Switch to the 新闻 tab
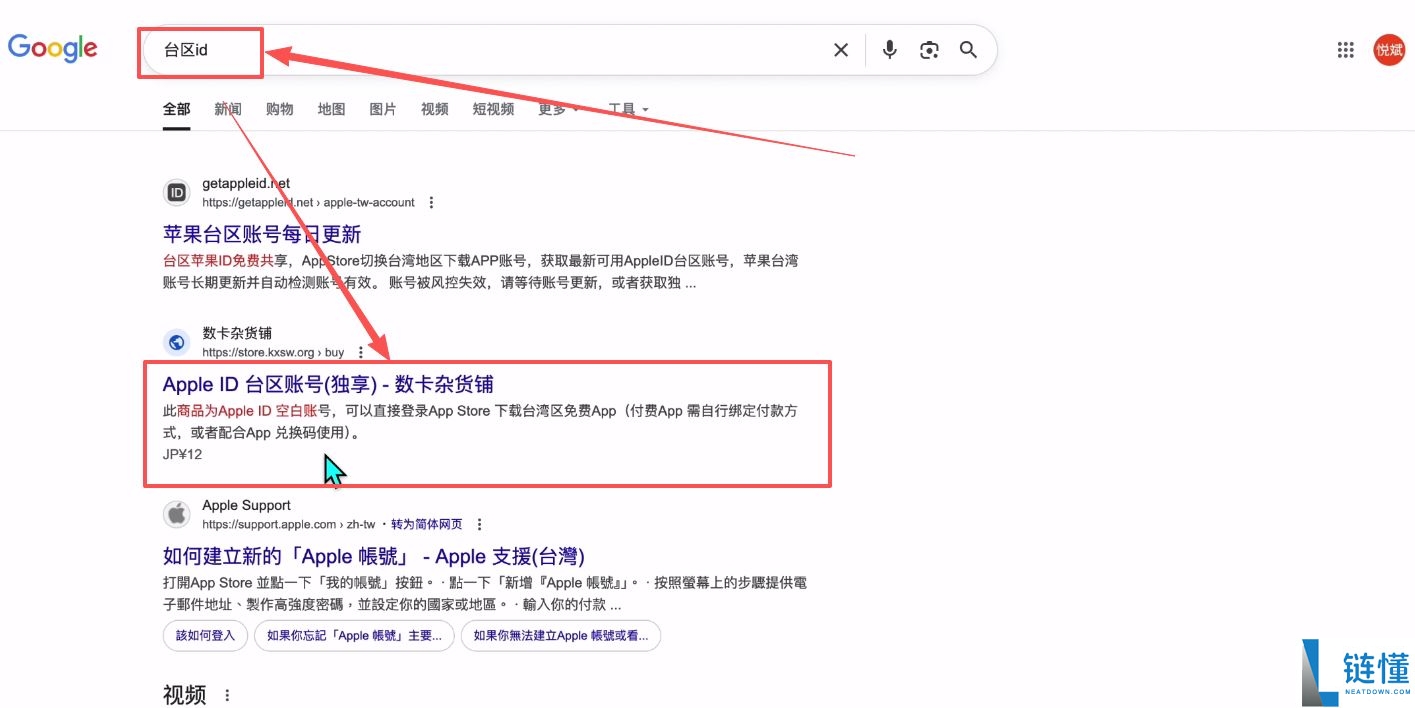This screenshot has height=708, width=1415. 228,109
